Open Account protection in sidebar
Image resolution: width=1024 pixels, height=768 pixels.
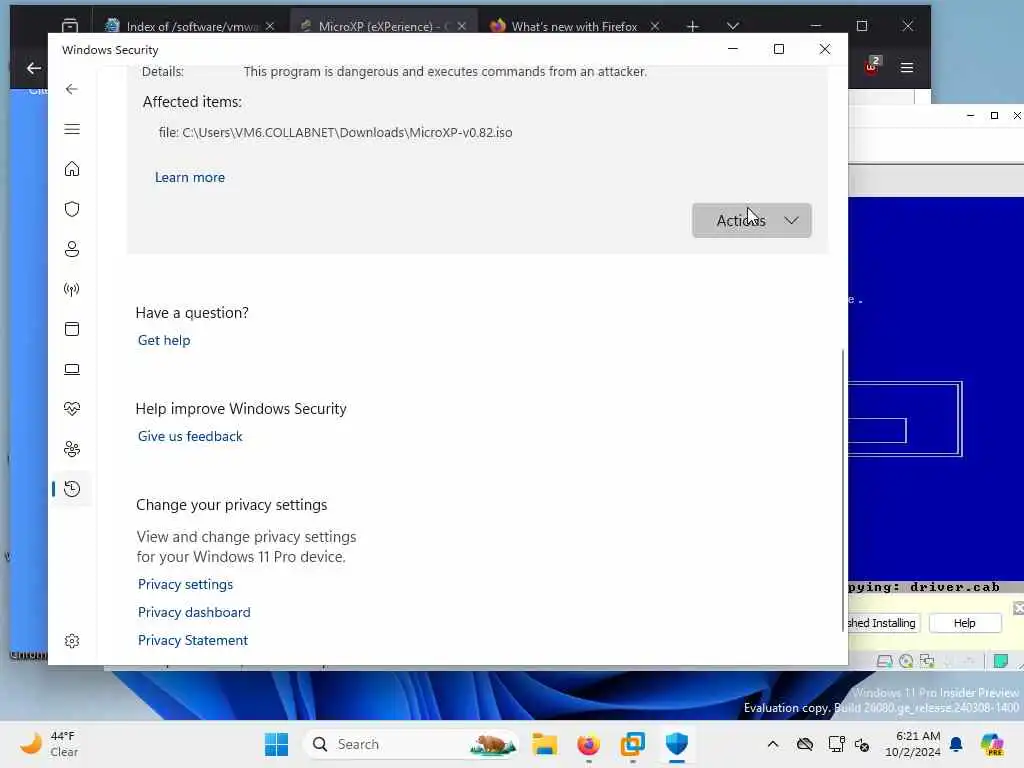tap(72, 249)
